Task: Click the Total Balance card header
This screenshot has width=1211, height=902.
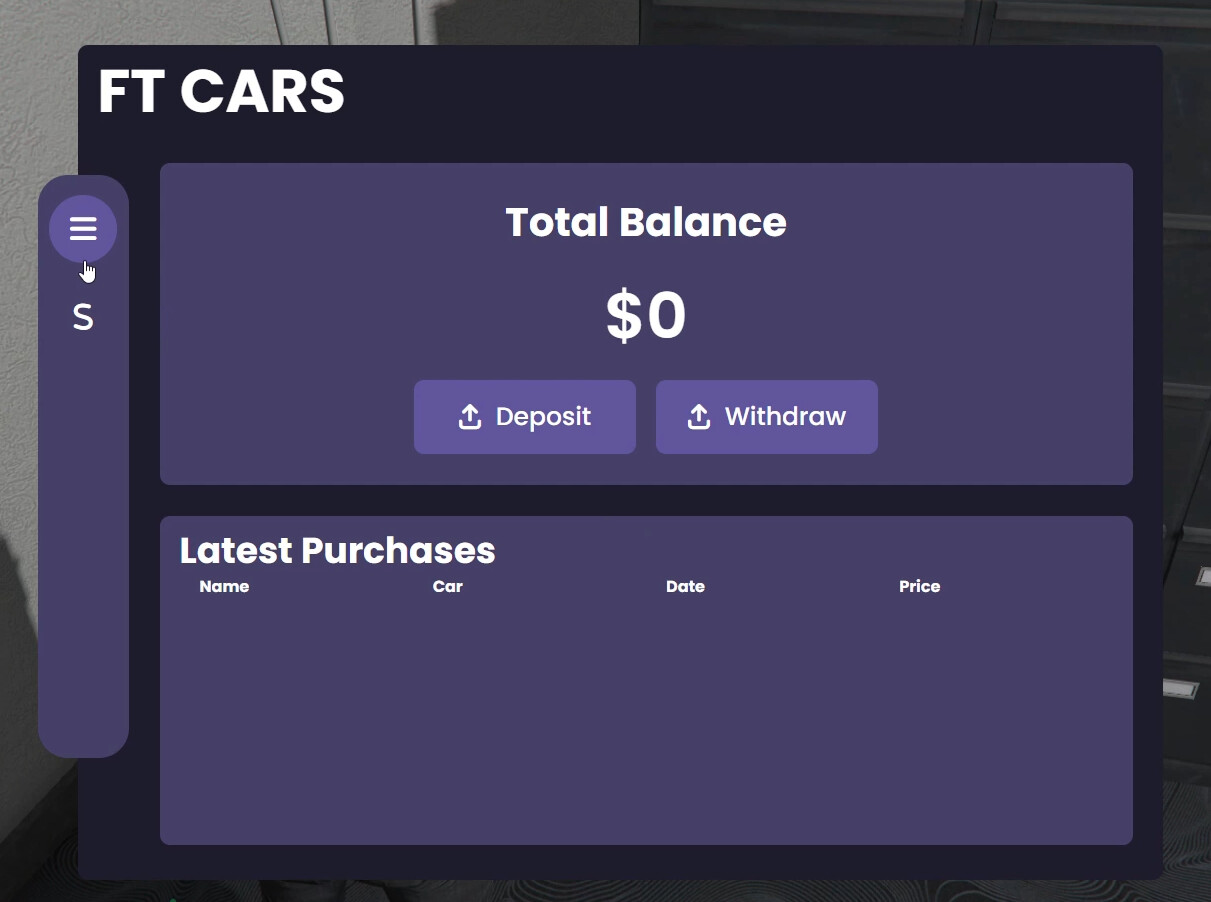Action: 645,222
